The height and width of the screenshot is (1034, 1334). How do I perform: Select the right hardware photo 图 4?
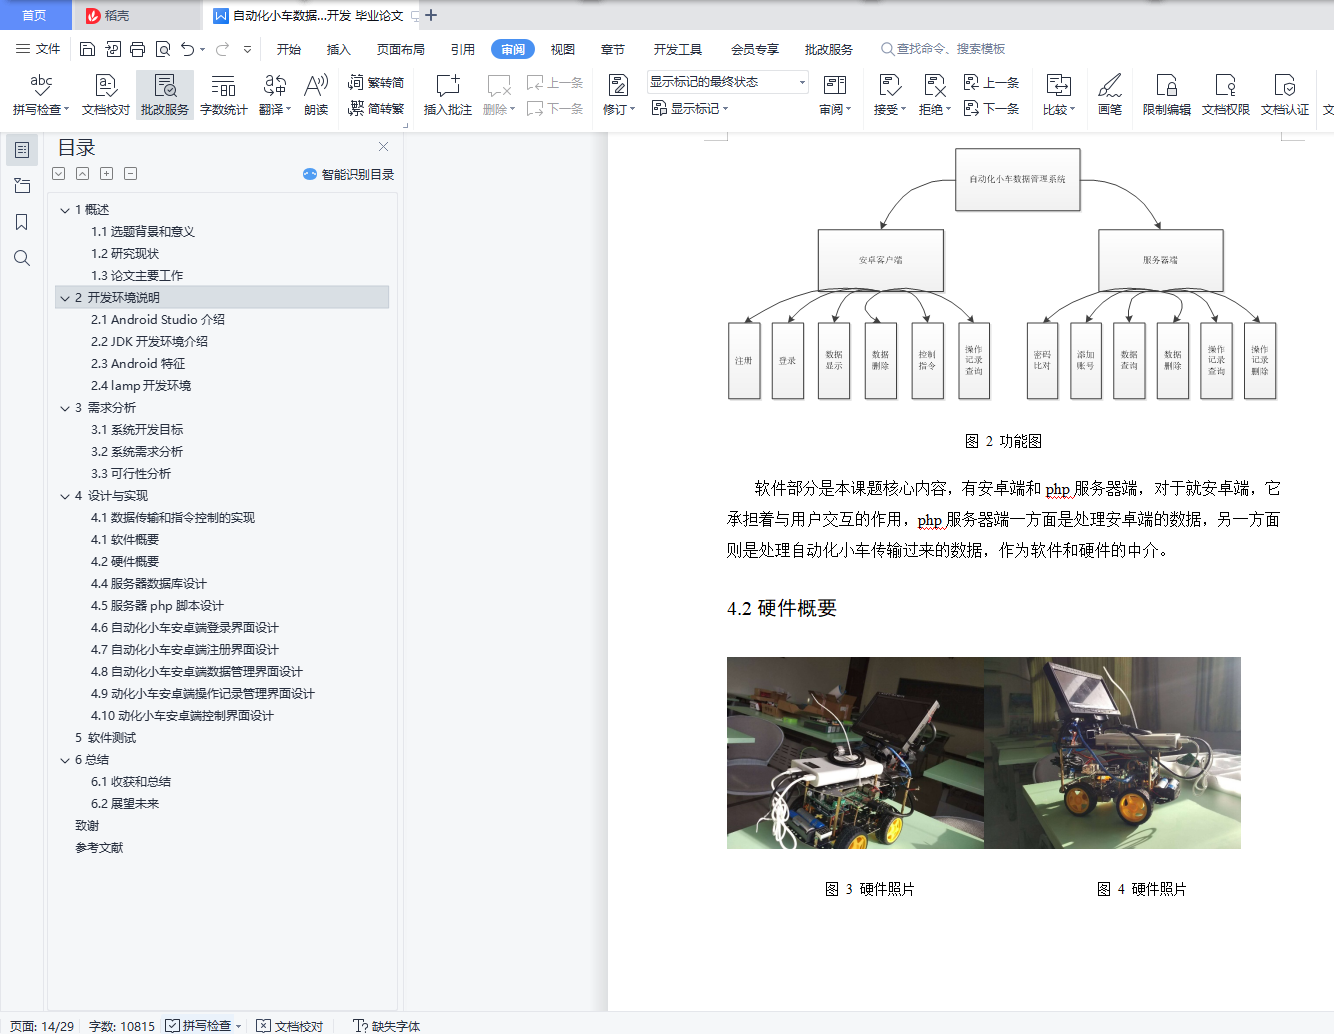coord(1112,753)
